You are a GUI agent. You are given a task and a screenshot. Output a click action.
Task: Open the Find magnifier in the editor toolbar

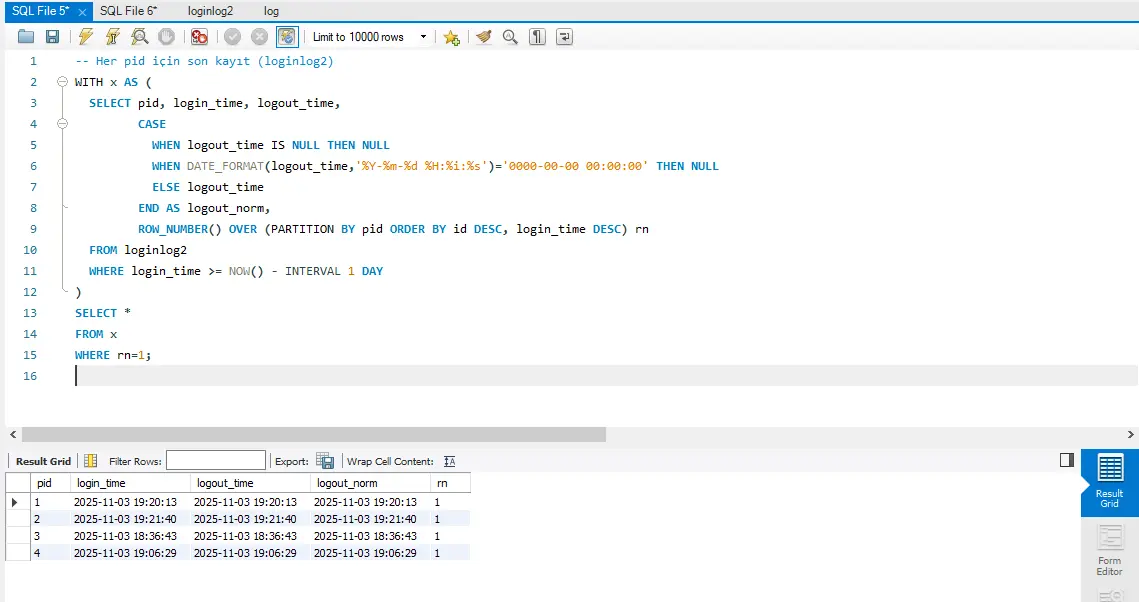510,37
